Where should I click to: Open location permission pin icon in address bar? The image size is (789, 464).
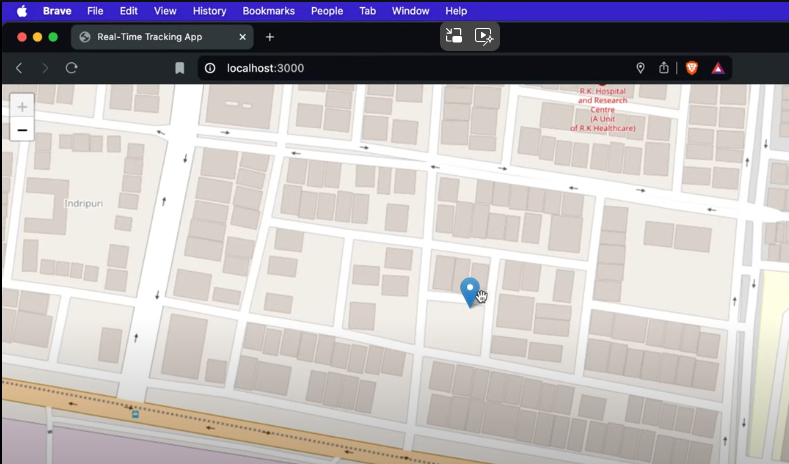[x=640, y=68]
